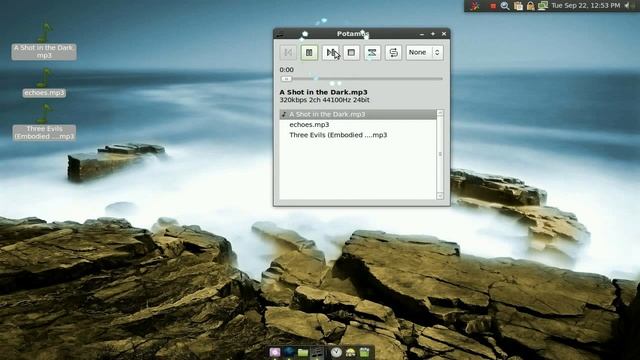The width and height of the screenshot is (640, 360).
Task: Click the playlist vertical scrollbar
Action: pyautogui.click(x=440, y=154)
